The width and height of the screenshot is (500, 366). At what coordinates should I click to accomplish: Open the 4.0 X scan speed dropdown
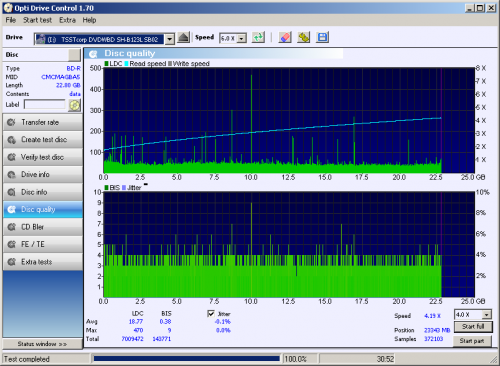(487, 315)
